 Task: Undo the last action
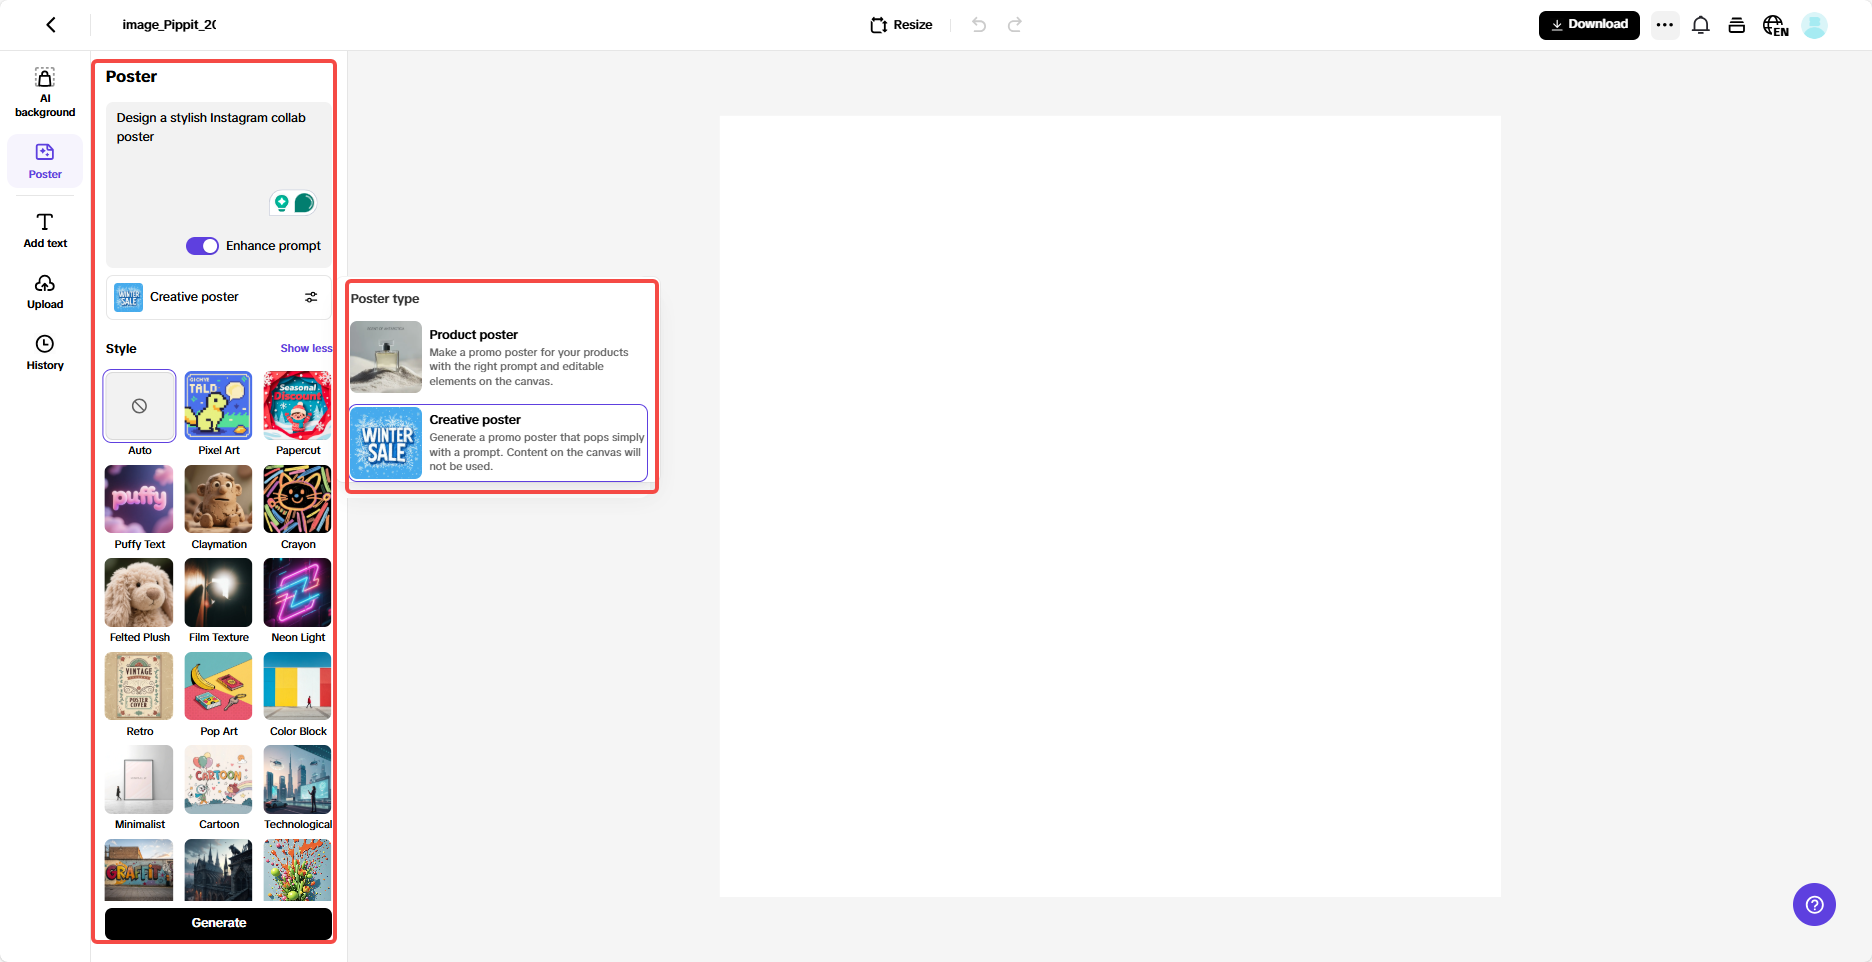tap(979, 25)
